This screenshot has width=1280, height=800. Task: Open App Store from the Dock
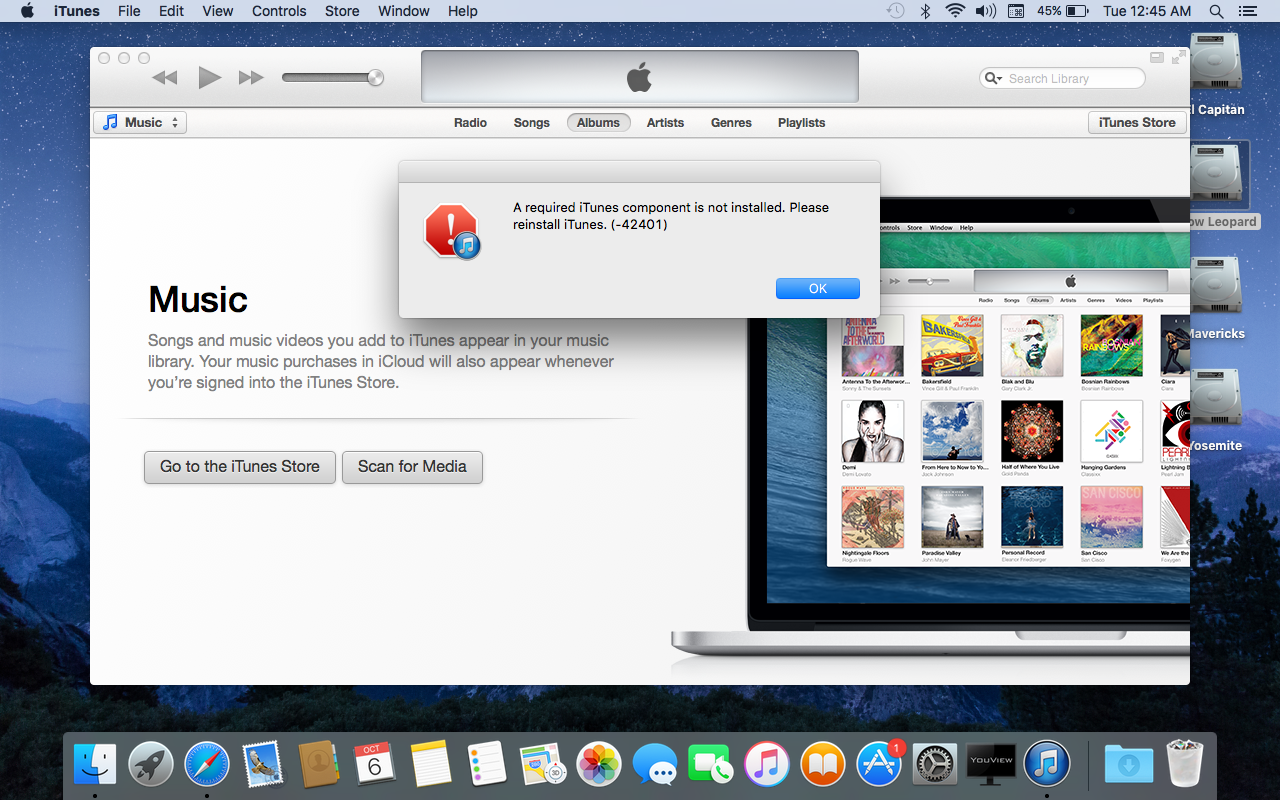[879, 765]
